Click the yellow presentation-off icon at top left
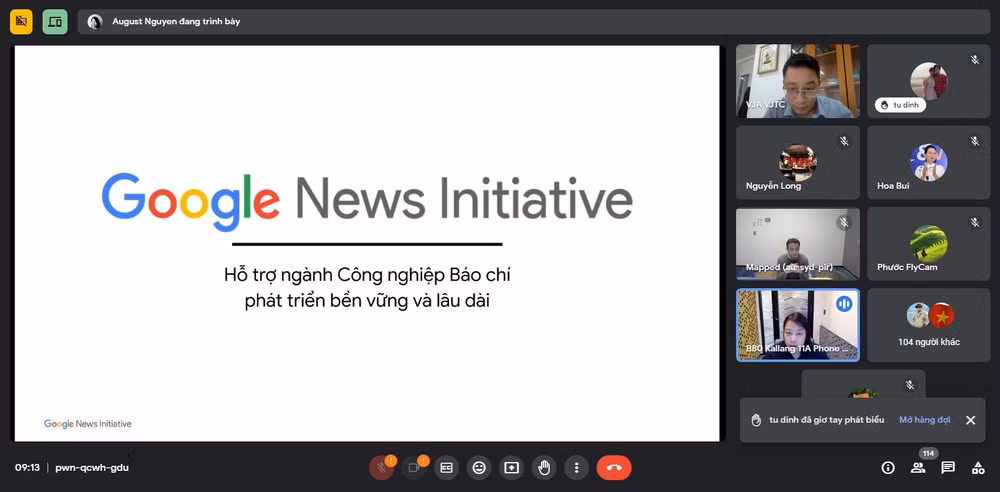The width and height of the screenshot is (1000, 492). tap(21, 22)
